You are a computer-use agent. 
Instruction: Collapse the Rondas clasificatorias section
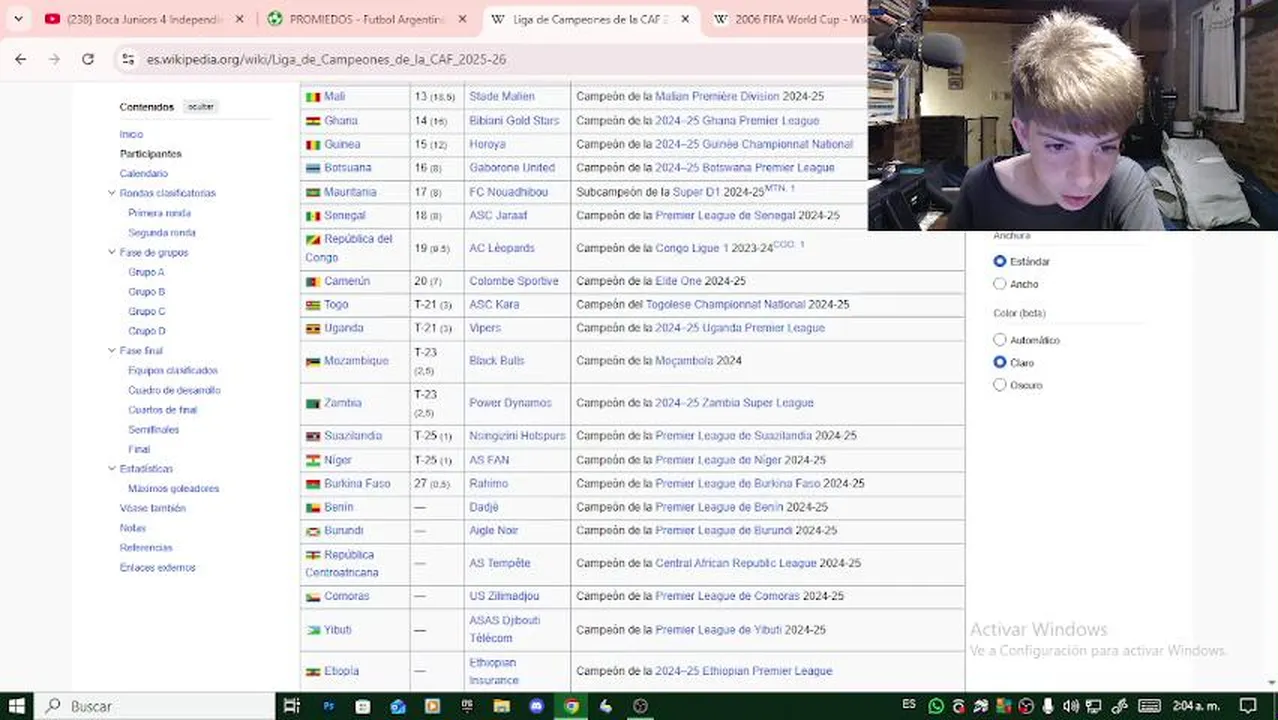tap(112, 193)
